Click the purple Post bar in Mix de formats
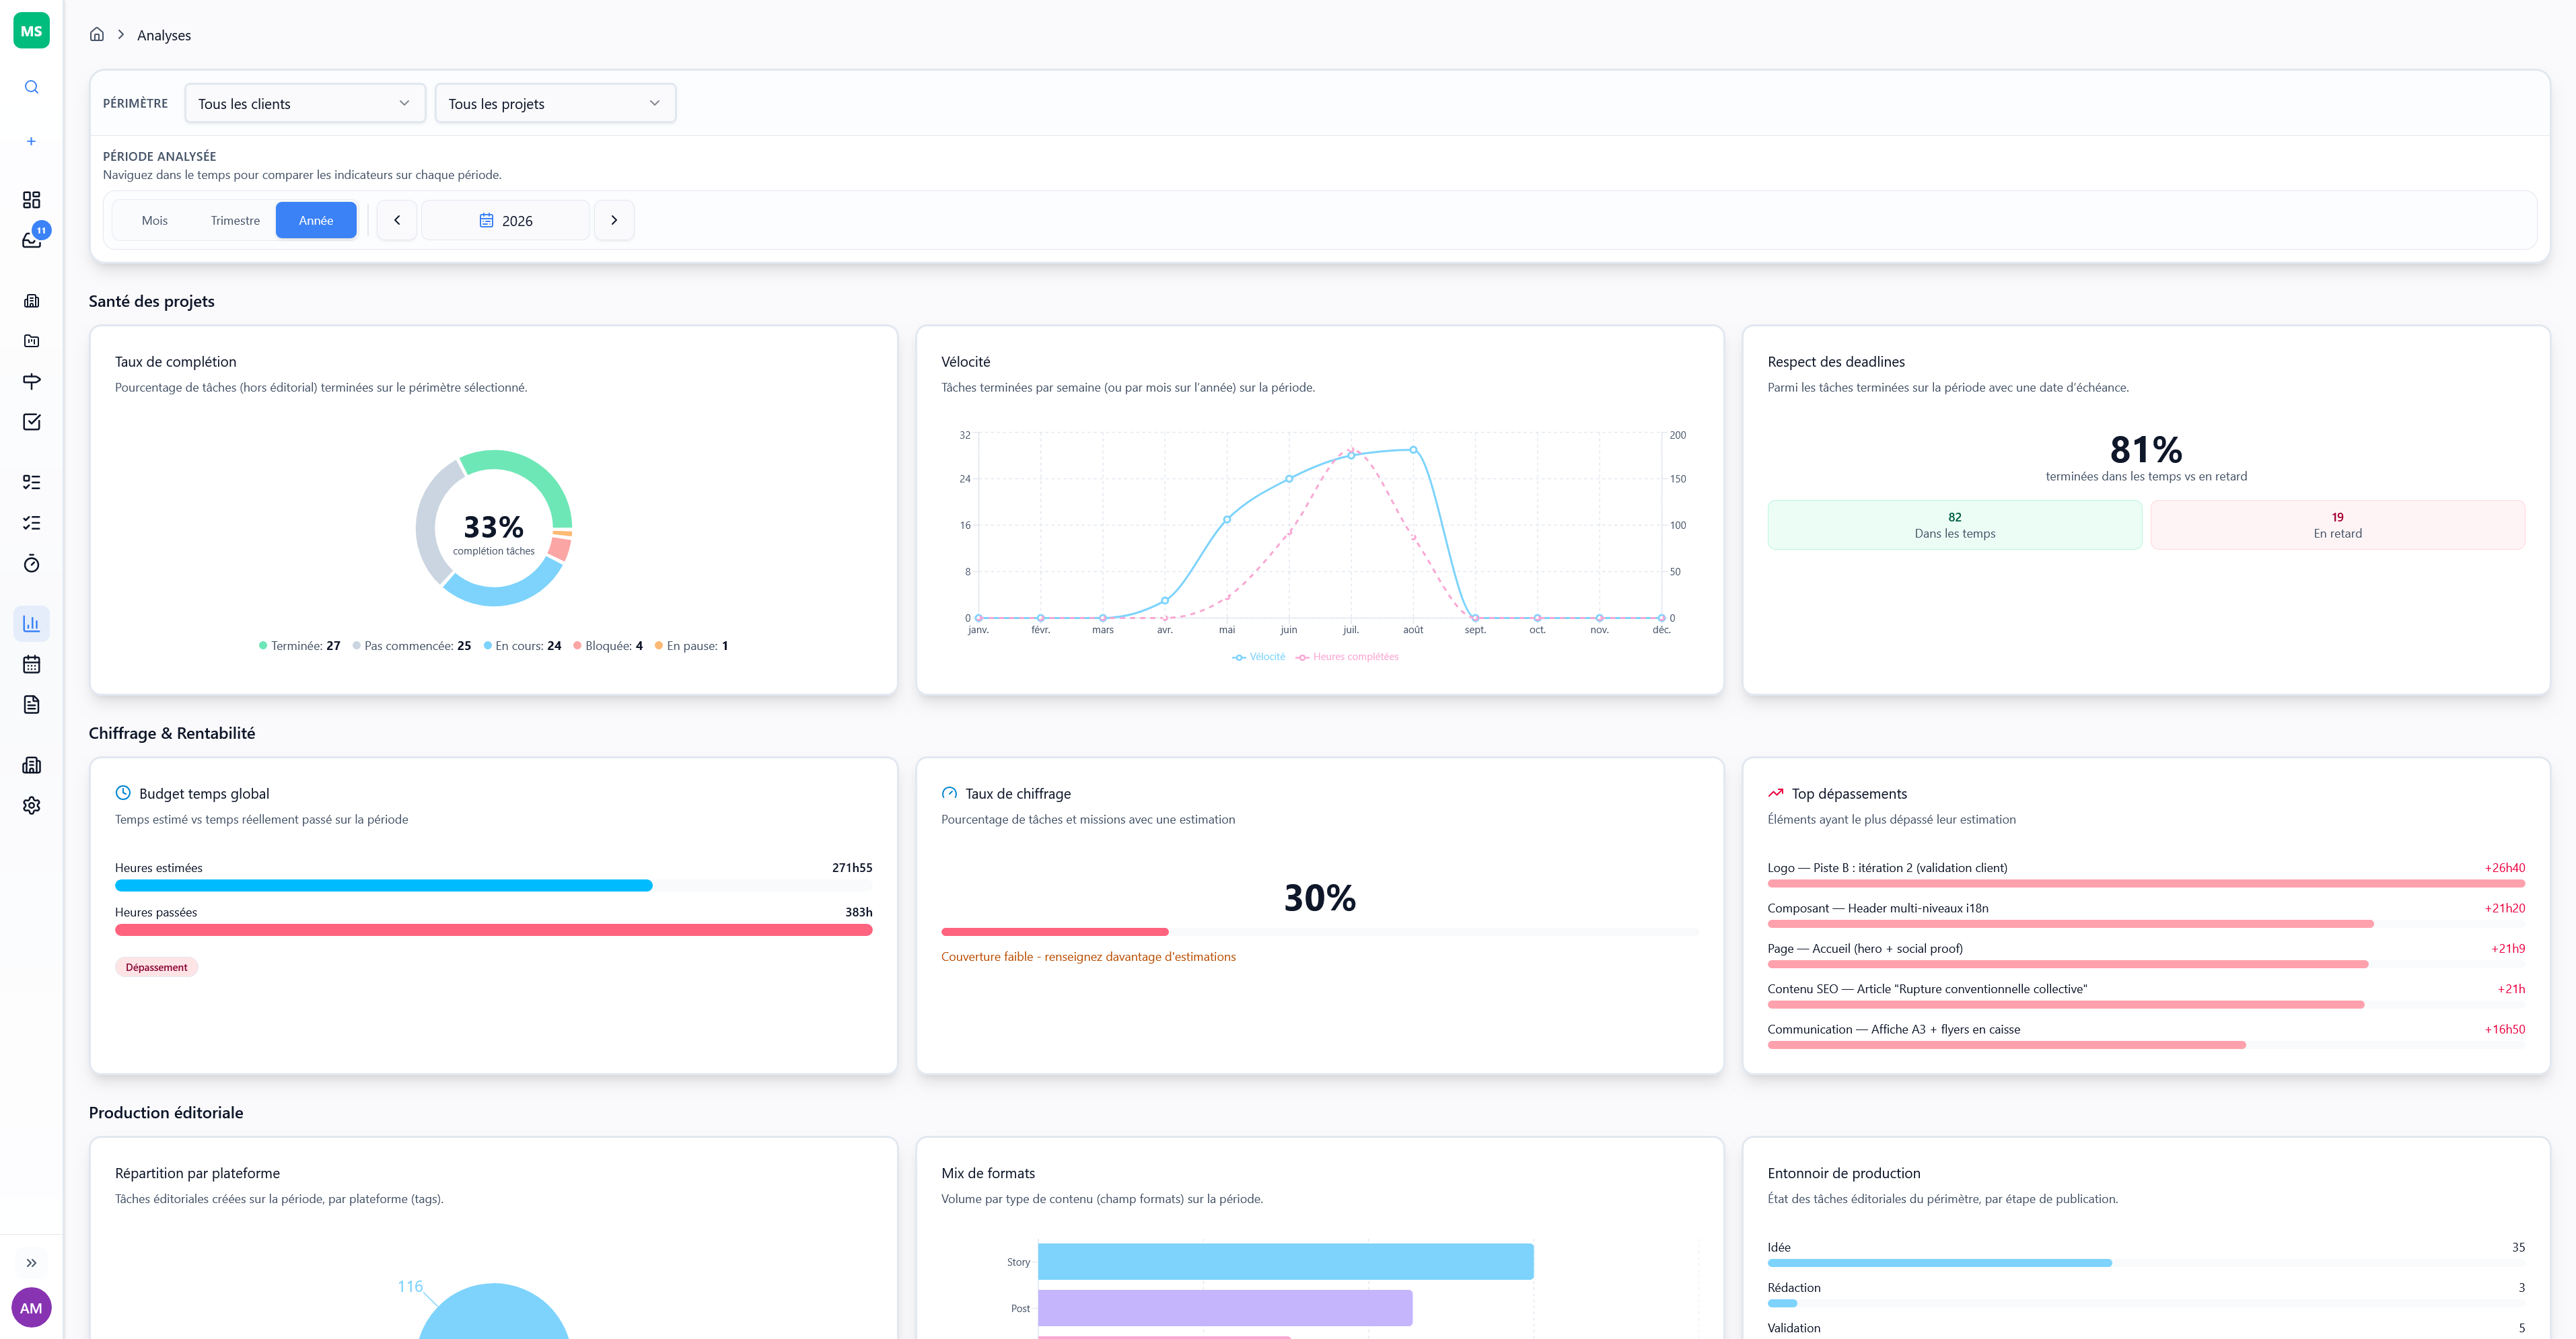 coord(1225,1308)
